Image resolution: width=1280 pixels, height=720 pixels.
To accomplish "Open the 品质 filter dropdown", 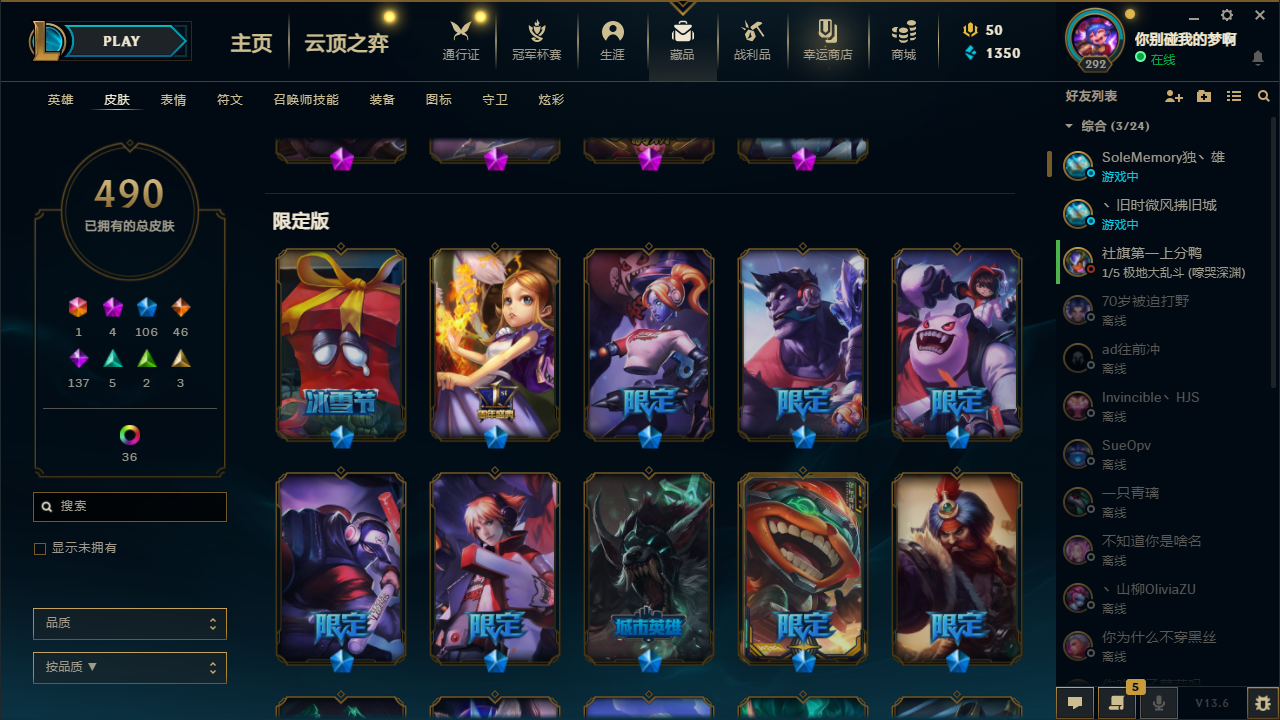I will tap(130, 624).
